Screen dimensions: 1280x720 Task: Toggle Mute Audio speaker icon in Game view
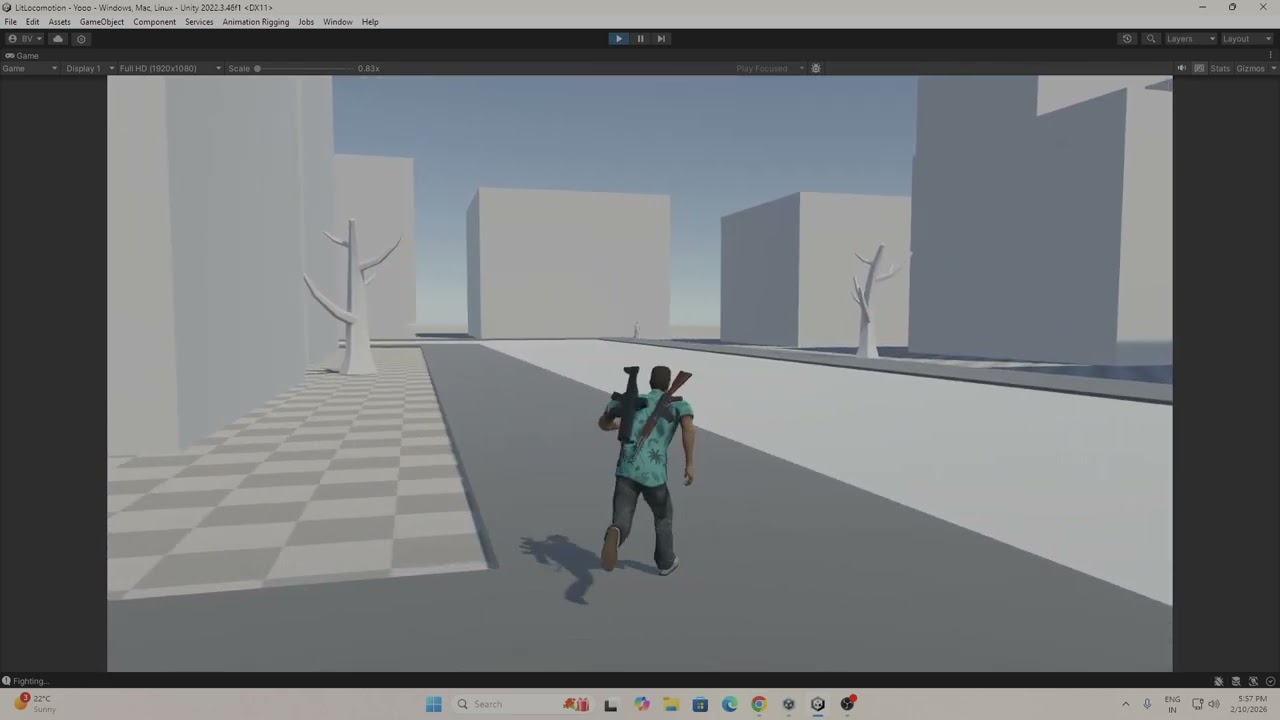click(x=1181, y=69)
